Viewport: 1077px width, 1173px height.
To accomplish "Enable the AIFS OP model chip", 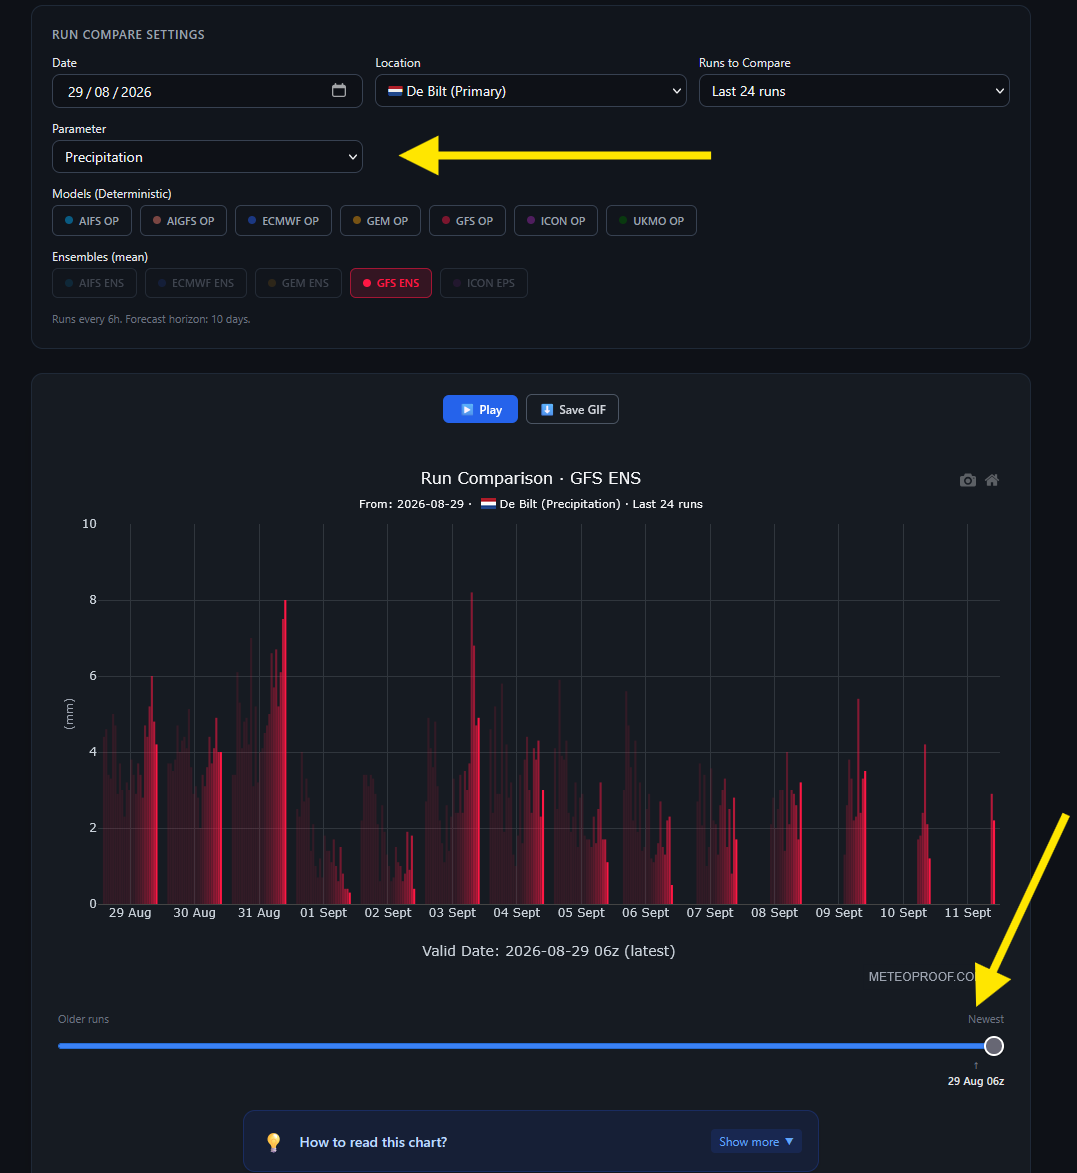I will pyautogui.click(x=92, y=221).
